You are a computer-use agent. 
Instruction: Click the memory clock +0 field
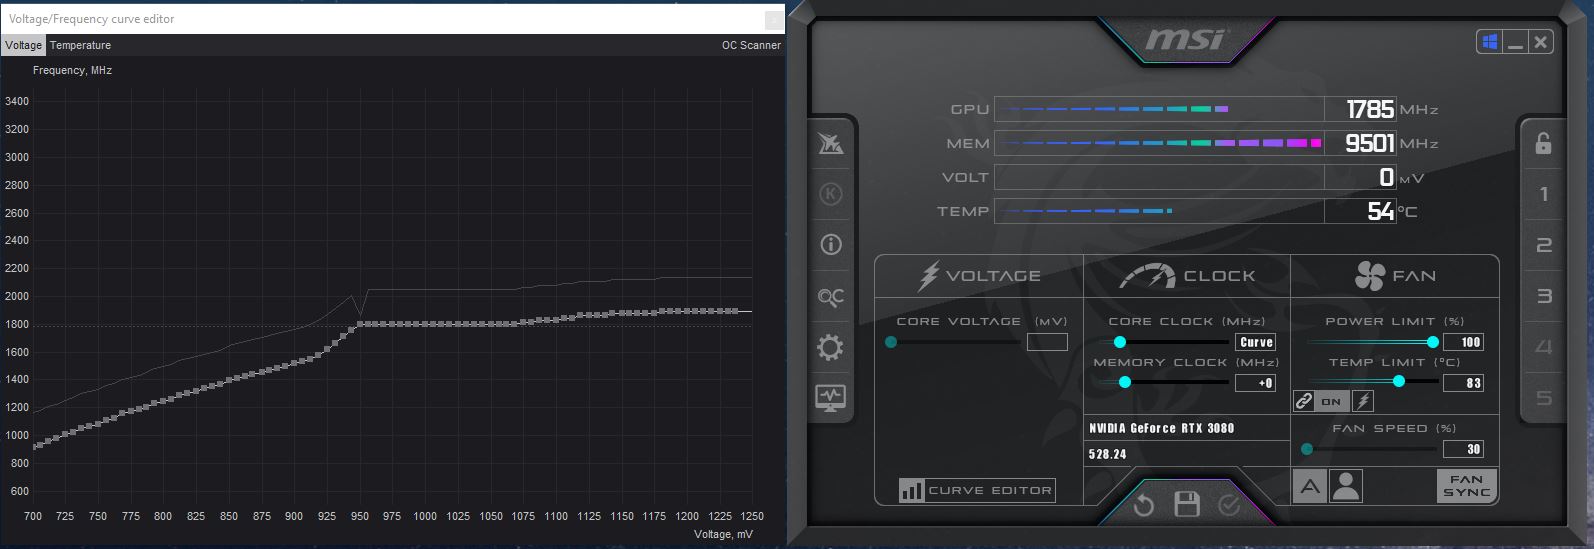[x=1256, y=383]
